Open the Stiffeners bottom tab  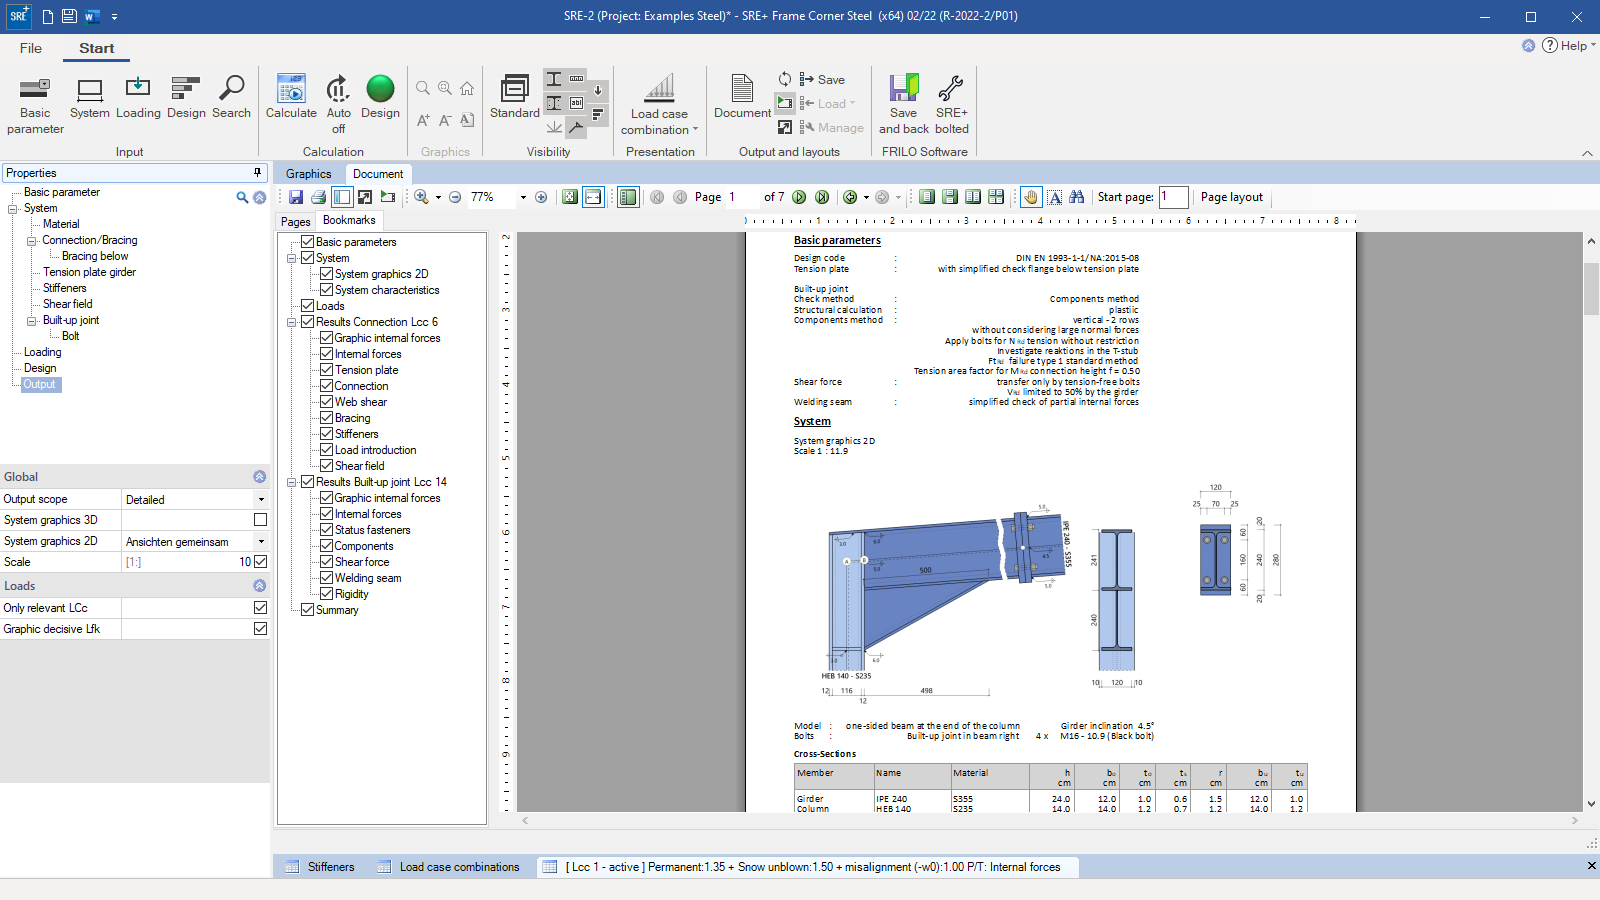click(320, 867)
